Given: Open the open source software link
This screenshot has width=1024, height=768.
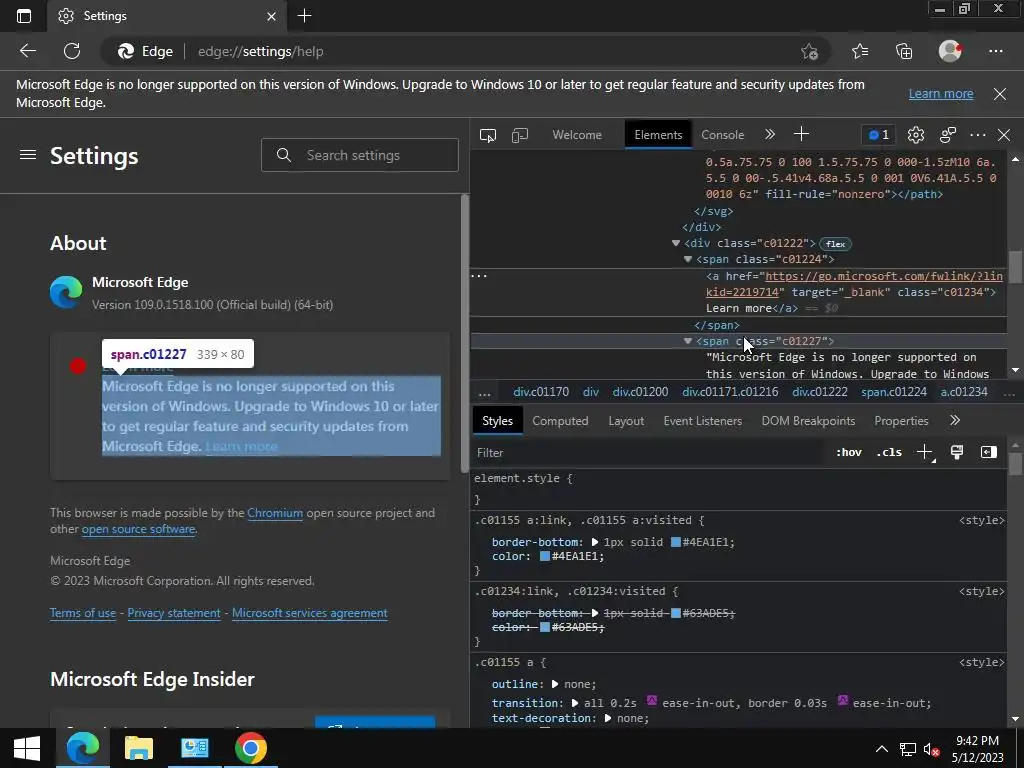Looking at the screenshot, I should click(x=138, y=529).
